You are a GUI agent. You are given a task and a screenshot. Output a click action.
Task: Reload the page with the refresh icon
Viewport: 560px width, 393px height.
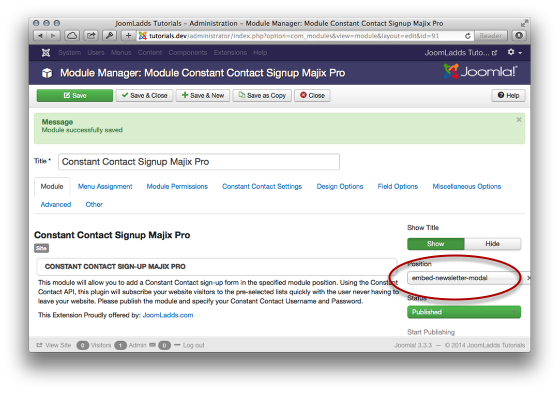(x=468, y=36)
